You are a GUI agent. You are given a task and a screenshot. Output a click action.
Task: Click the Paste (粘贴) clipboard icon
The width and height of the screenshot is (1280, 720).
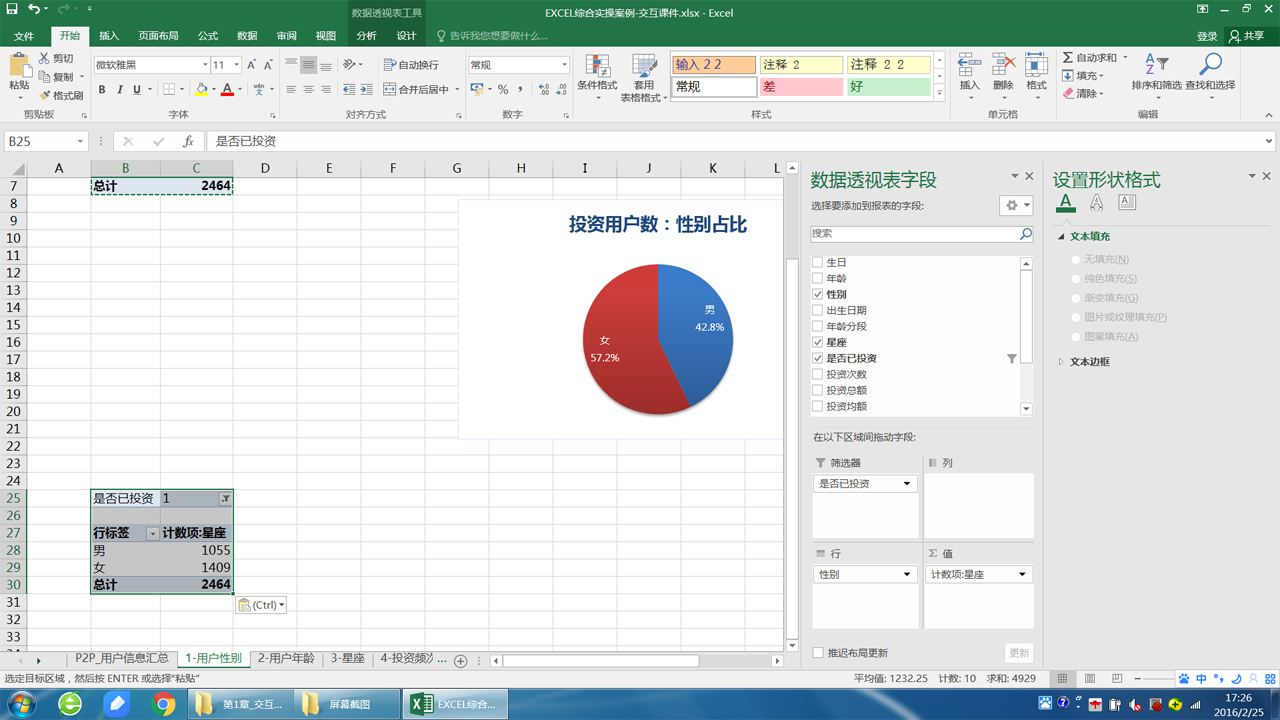(19, 66)
